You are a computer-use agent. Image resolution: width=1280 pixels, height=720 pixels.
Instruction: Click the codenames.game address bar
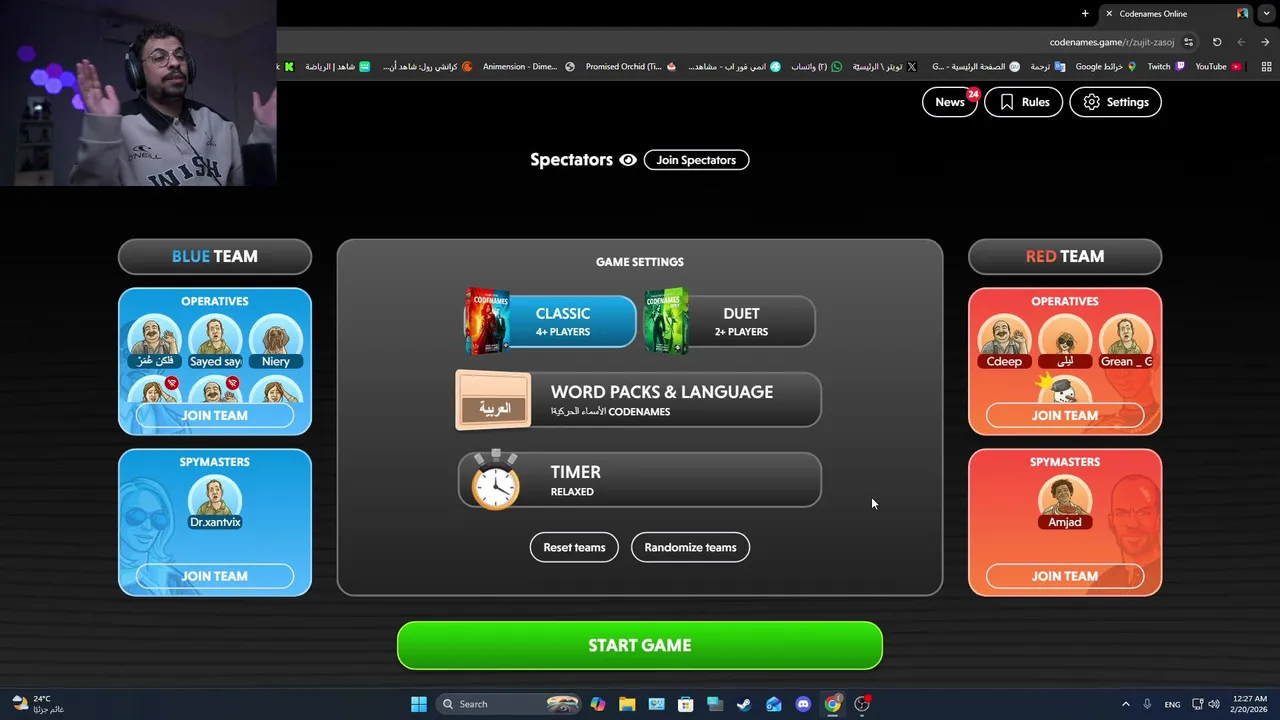1112,42
